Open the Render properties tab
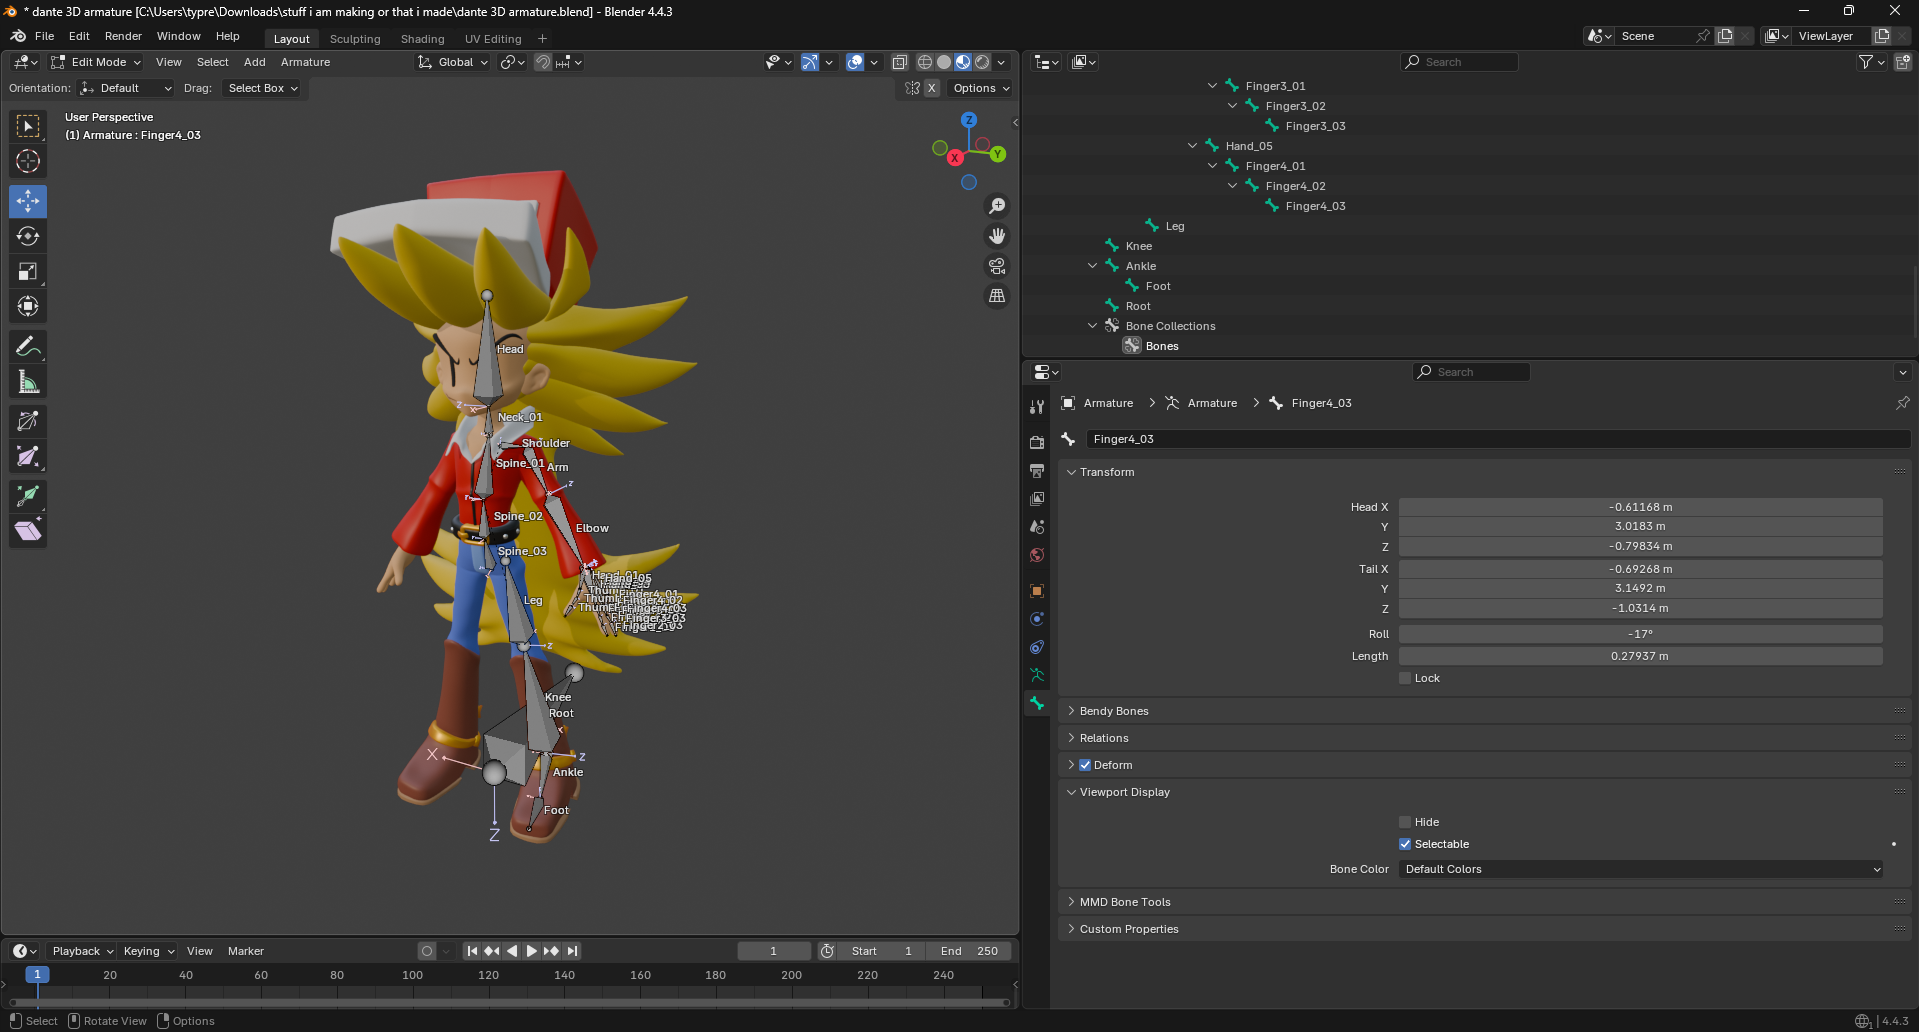This screenshot has height=1032, width=1919. pos(1037,442)
